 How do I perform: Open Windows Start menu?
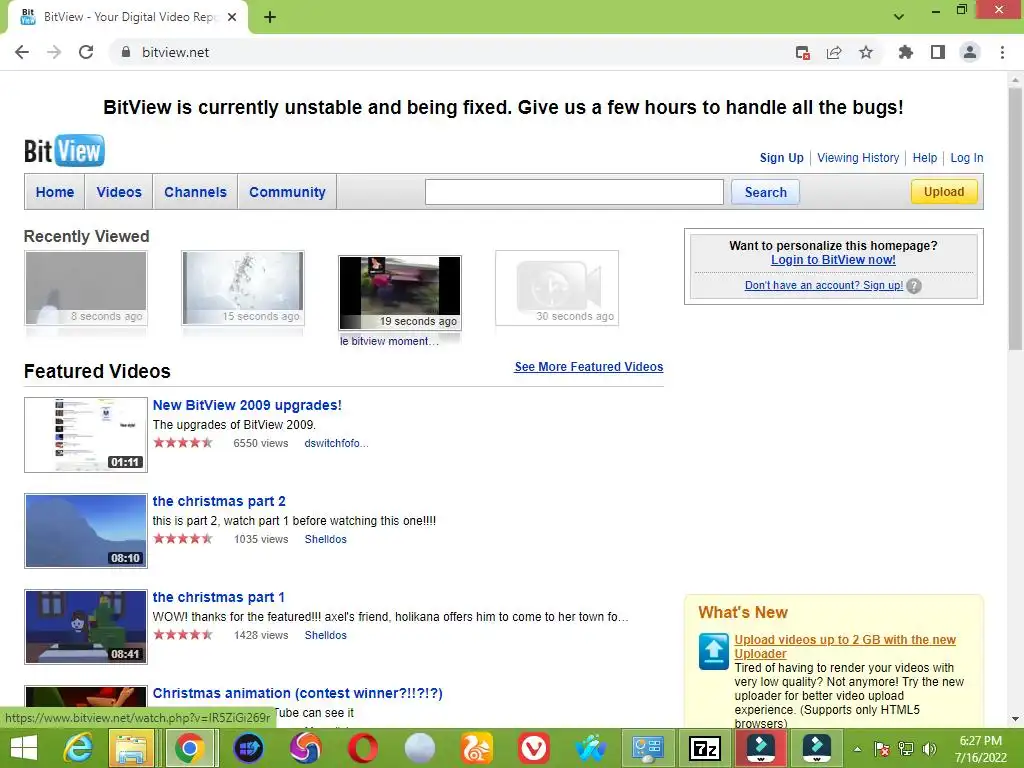[24, 748]
